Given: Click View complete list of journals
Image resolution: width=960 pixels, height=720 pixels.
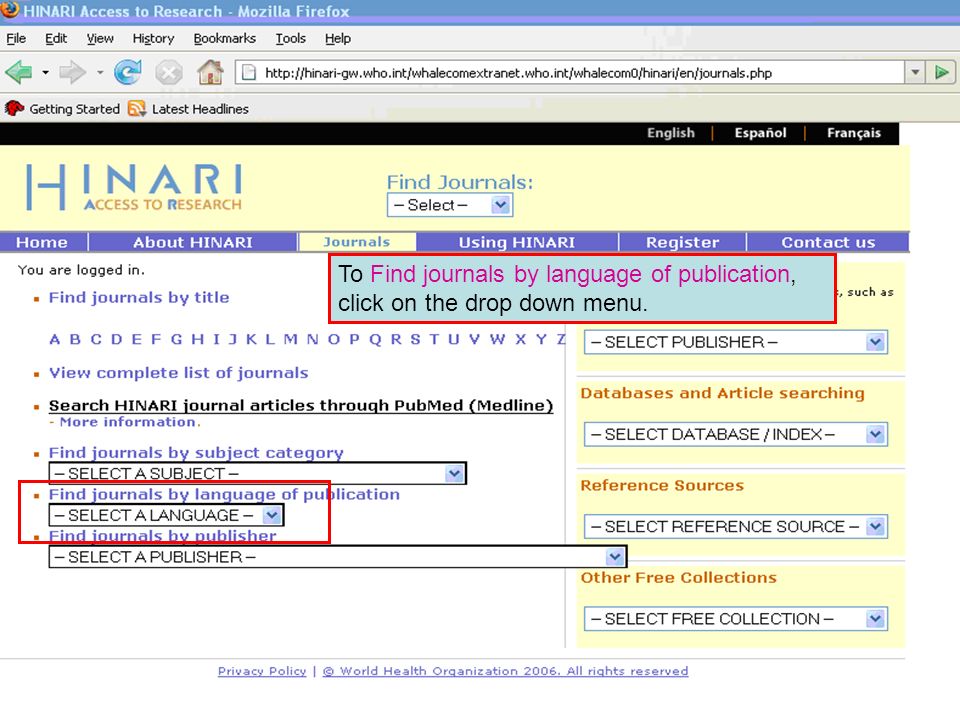Looking at the screenshot, I should (178, 373).
